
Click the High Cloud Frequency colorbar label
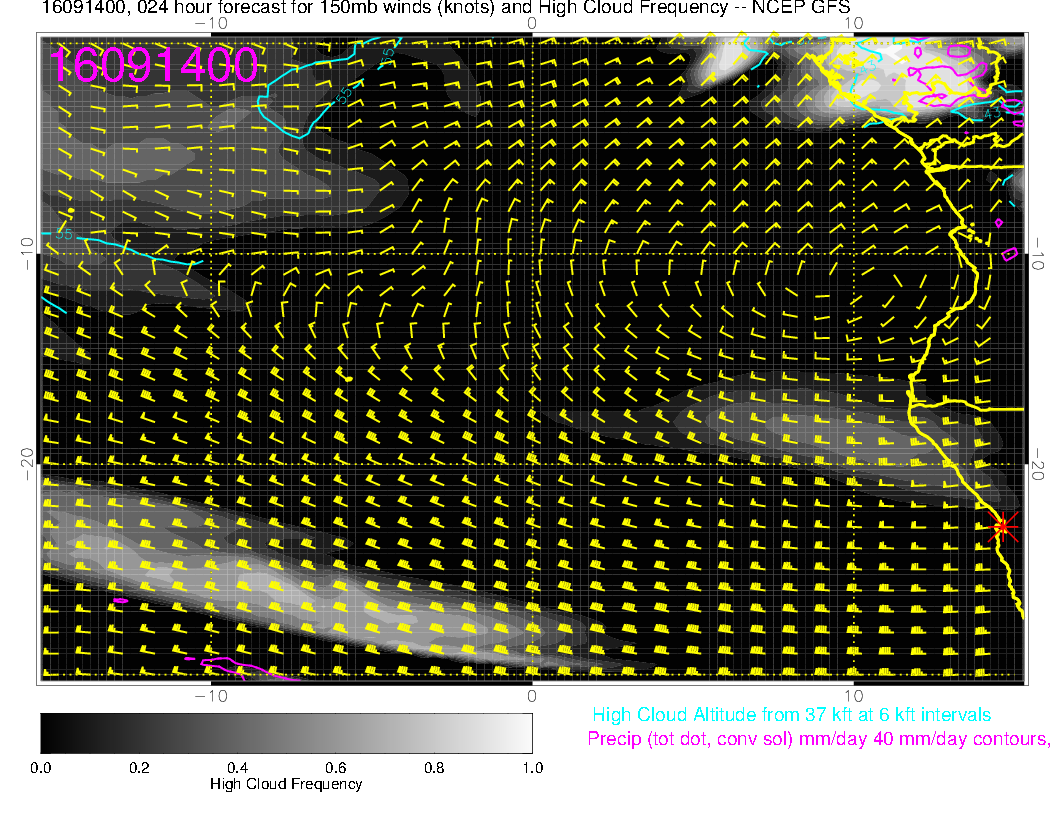click(x=286, y=784)
